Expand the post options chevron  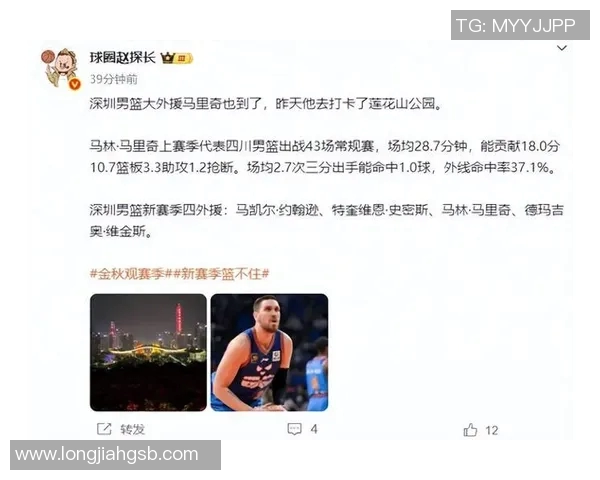click(x=561, y=48)
